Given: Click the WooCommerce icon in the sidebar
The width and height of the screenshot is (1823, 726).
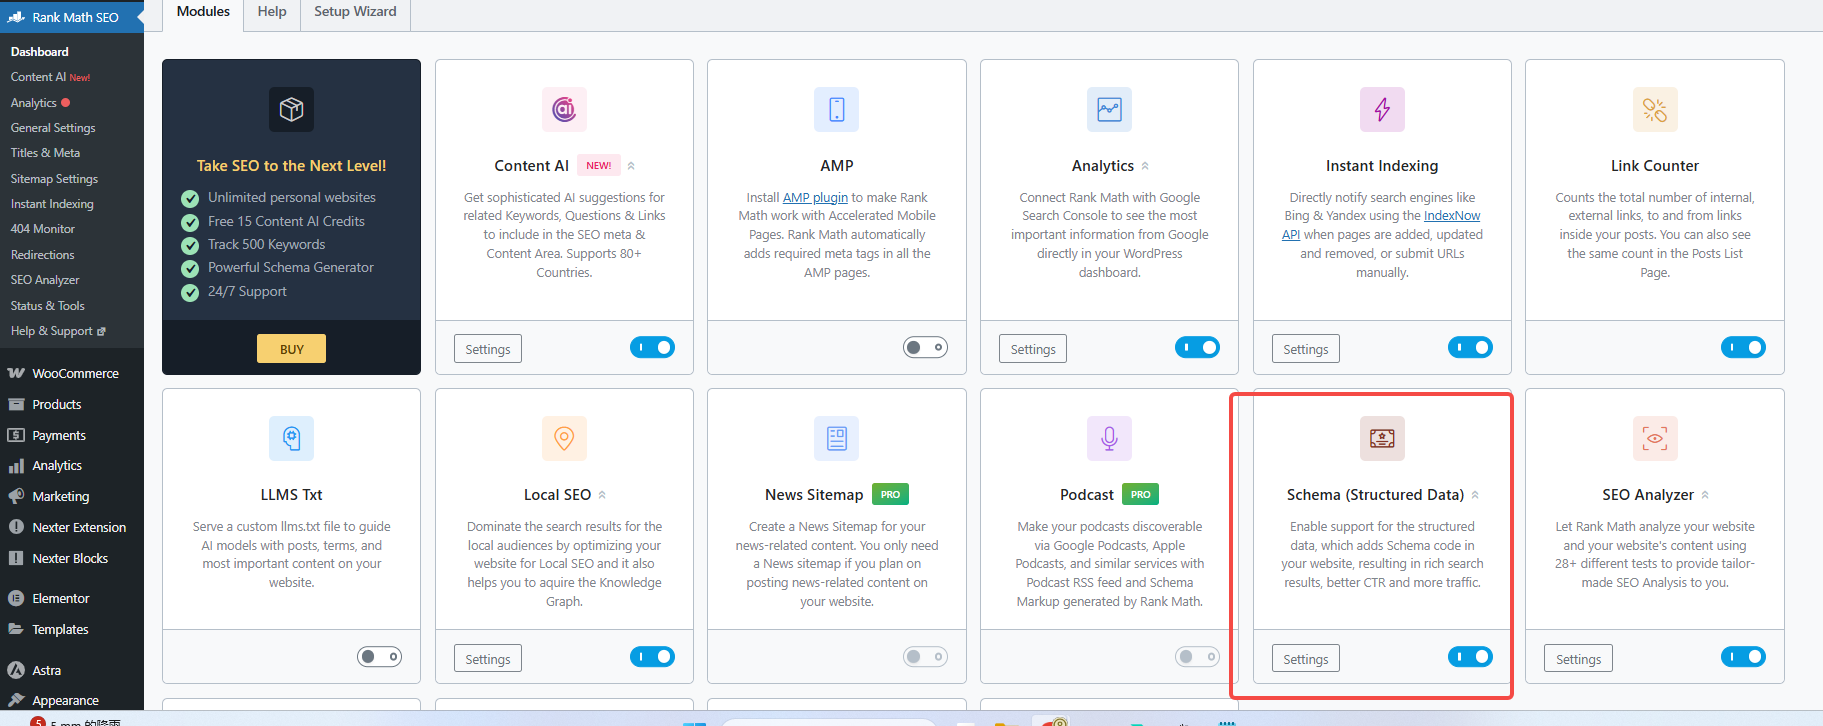Looking at the screenshot, I should 16,373.
